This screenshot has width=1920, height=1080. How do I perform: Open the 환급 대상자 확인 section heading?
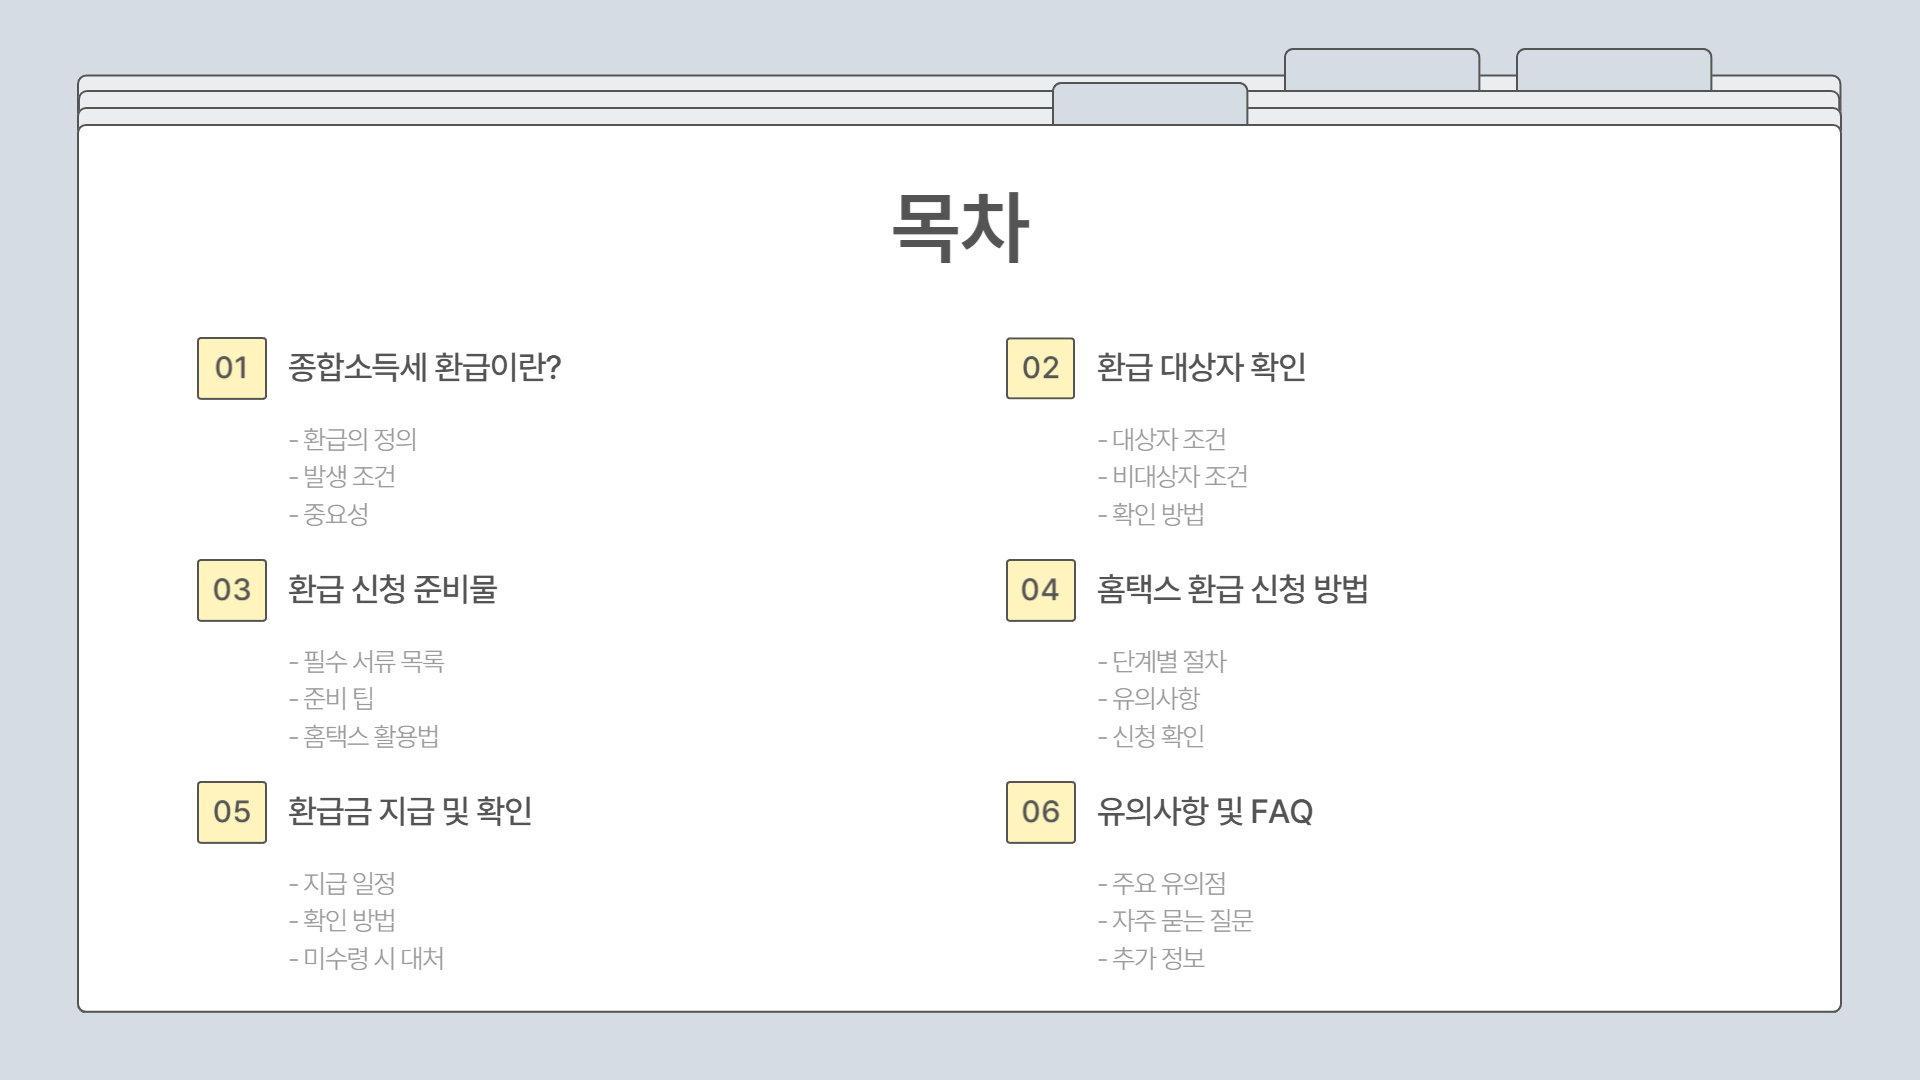coord(1201,368)
